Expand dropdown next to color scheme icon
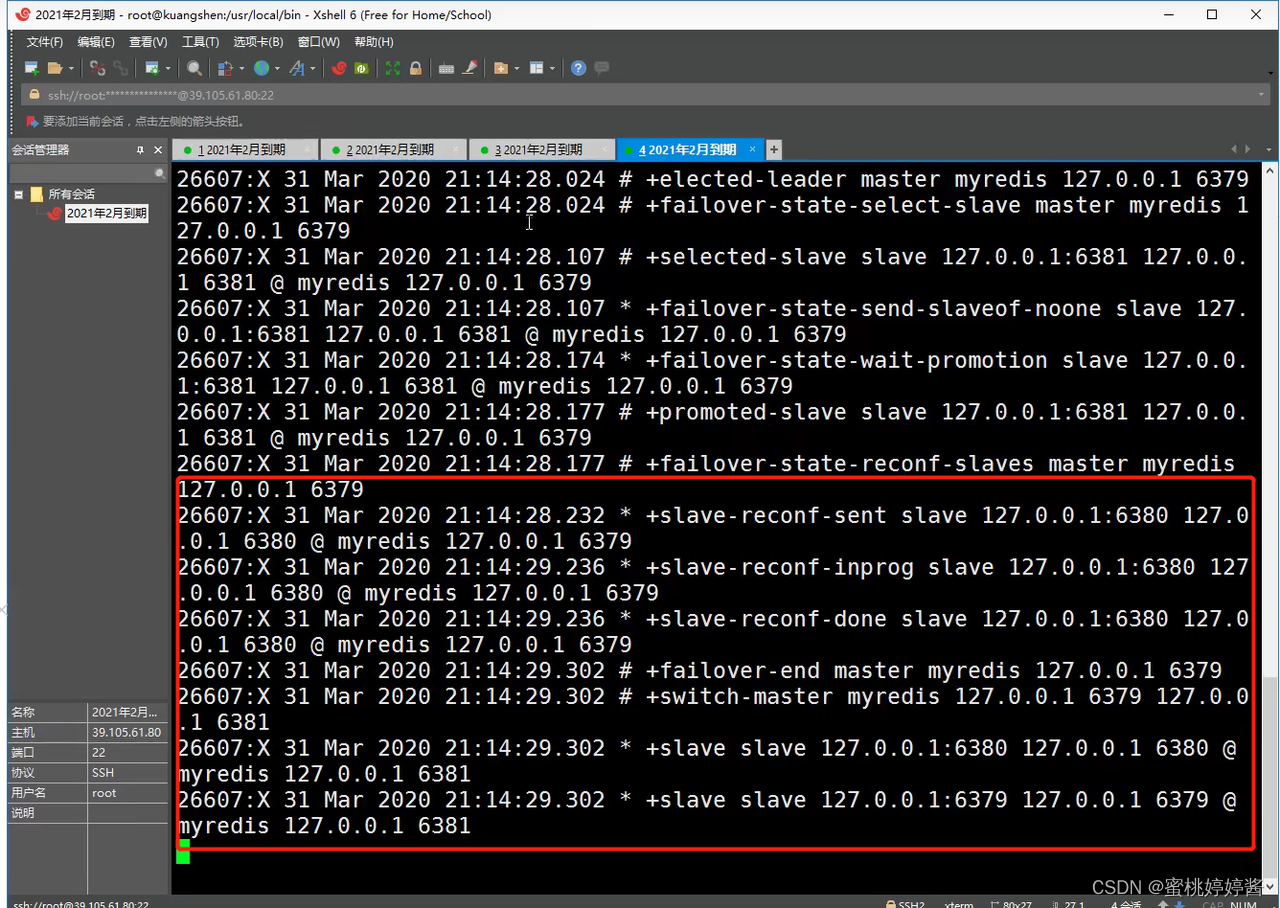The width and height of the screenshot is (1280, 908). coord(242,68)
